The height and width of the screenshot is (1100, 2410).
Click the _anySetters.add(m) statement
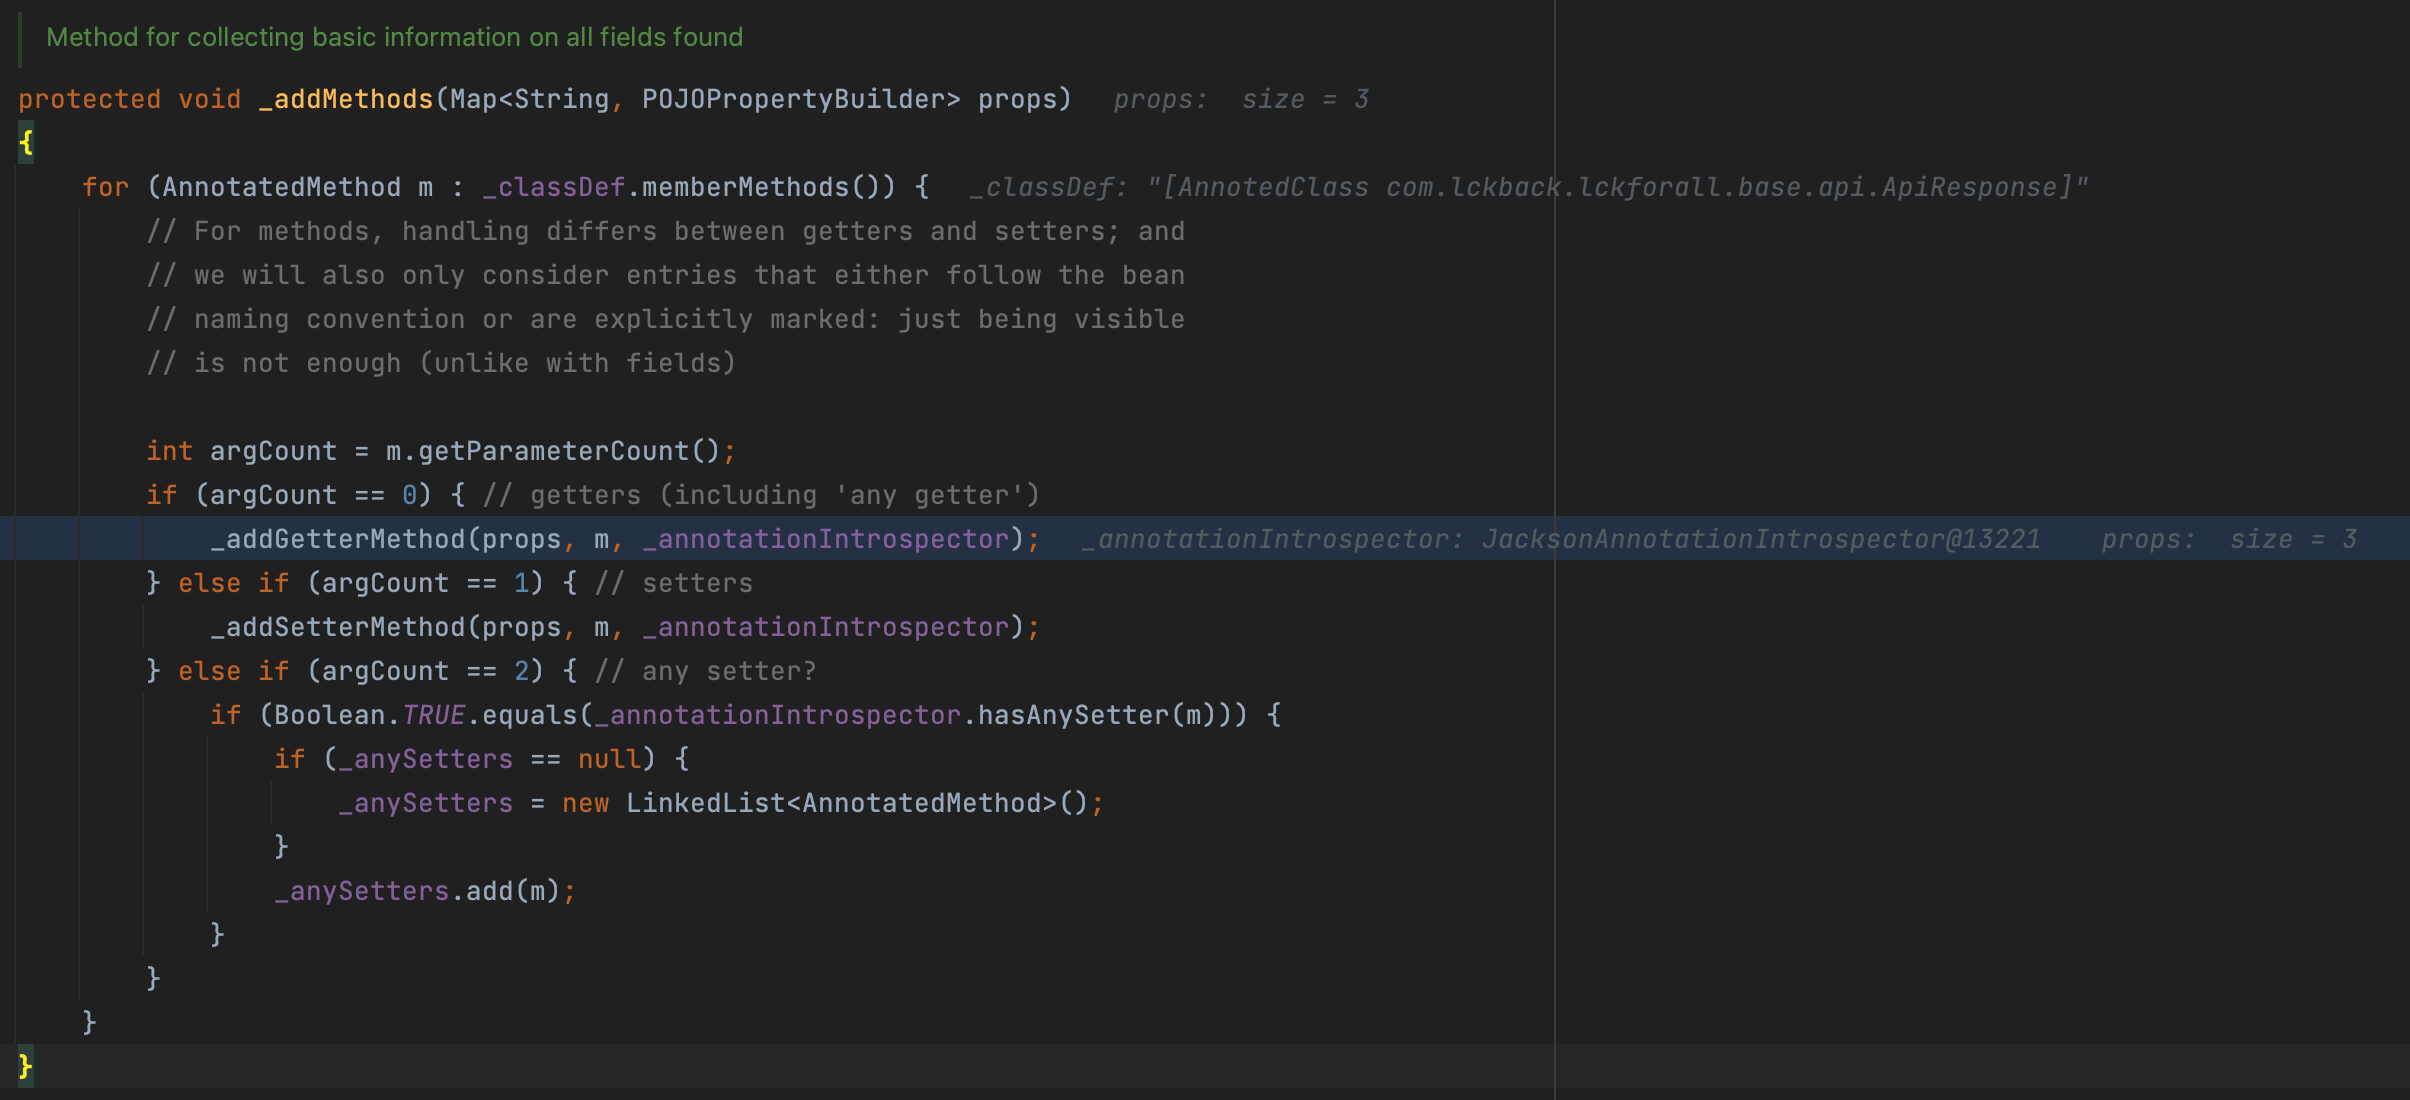[x=418, y=891]
